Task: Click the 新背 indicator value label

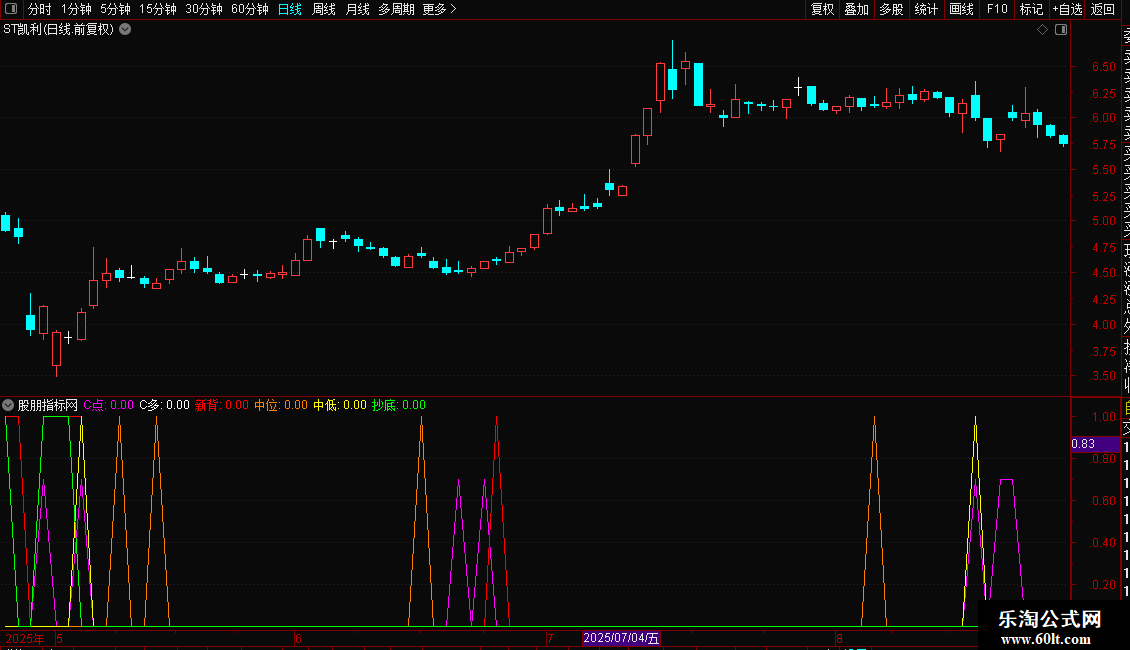Action: coord(221,405)
